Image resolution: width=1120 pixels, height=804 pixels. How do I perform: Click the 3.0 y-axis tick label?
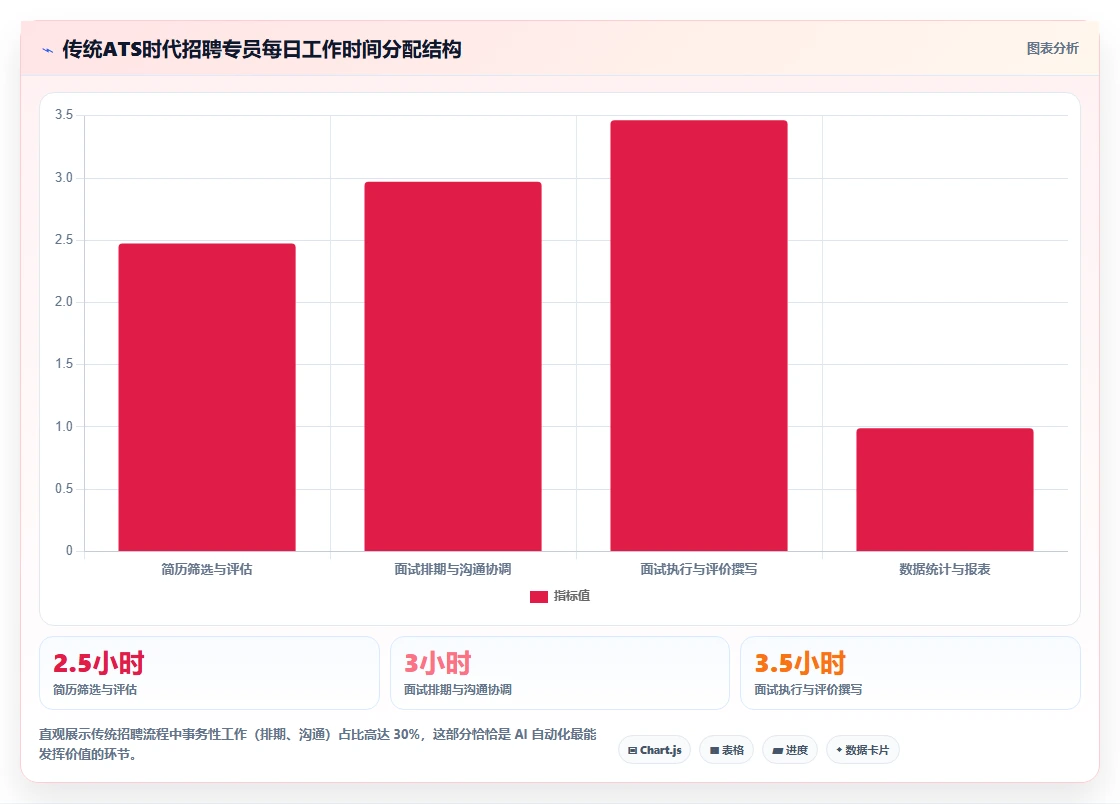[x=64, y=177]
